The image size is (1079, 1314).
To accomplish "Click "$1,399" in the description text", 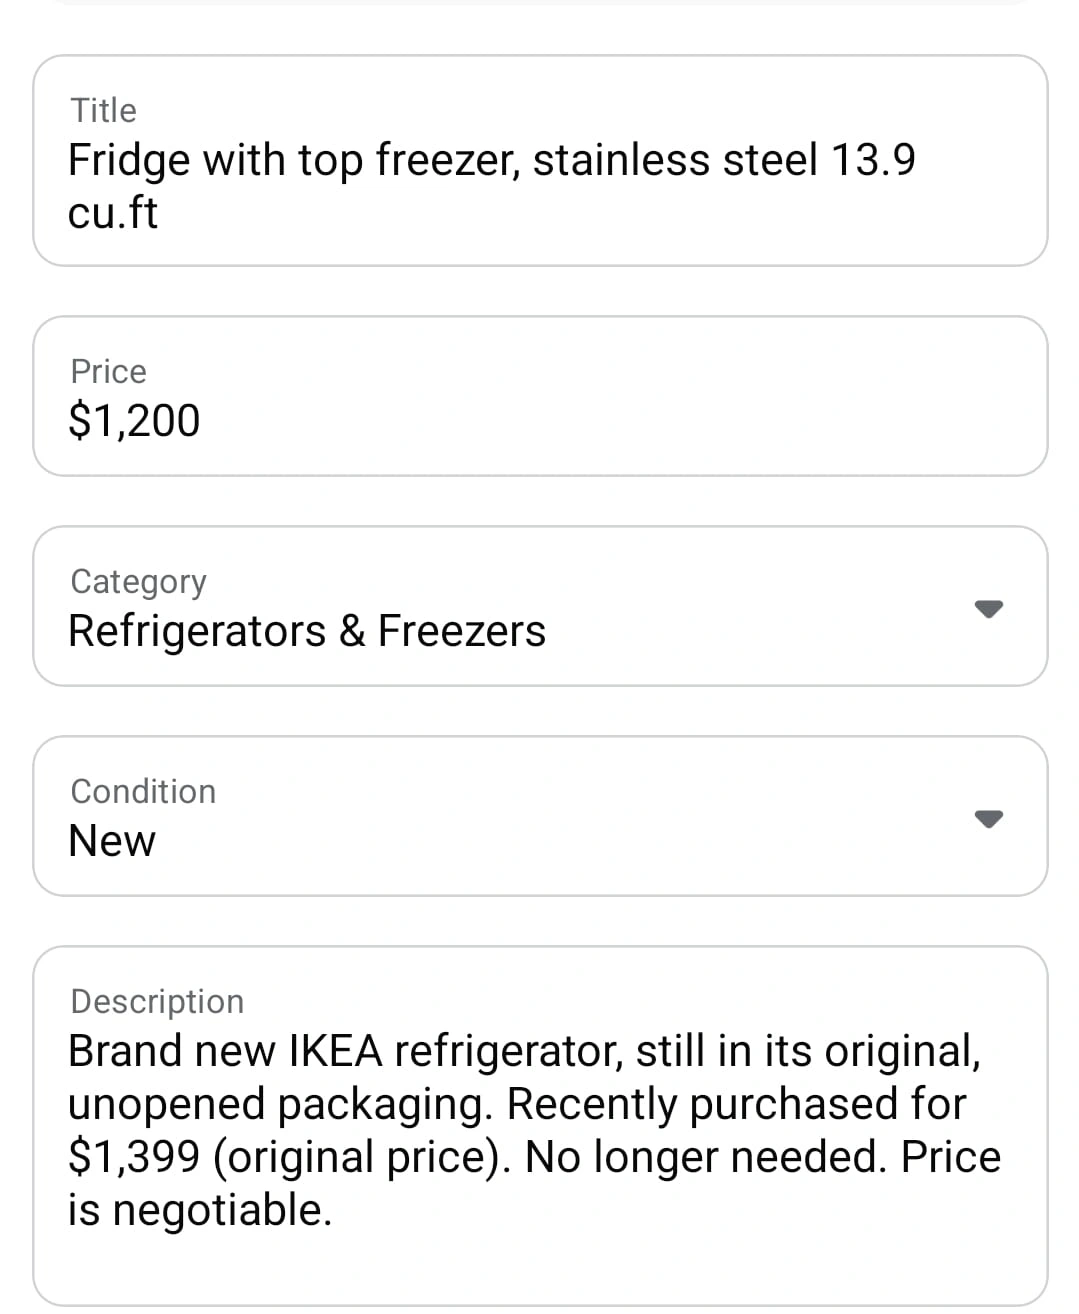I will 134,1157.
